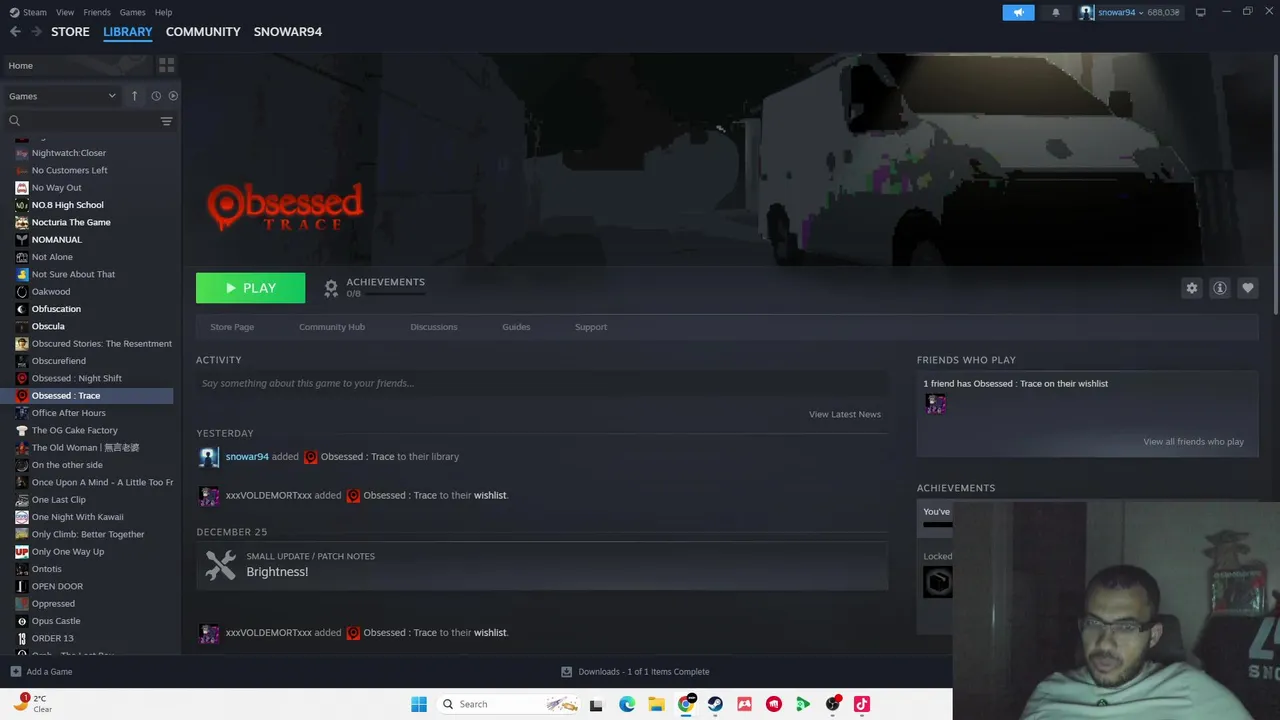Screen dimensions: 1280x720
Task: Open advanced filter options in sidebar
Action: (167, 121)
